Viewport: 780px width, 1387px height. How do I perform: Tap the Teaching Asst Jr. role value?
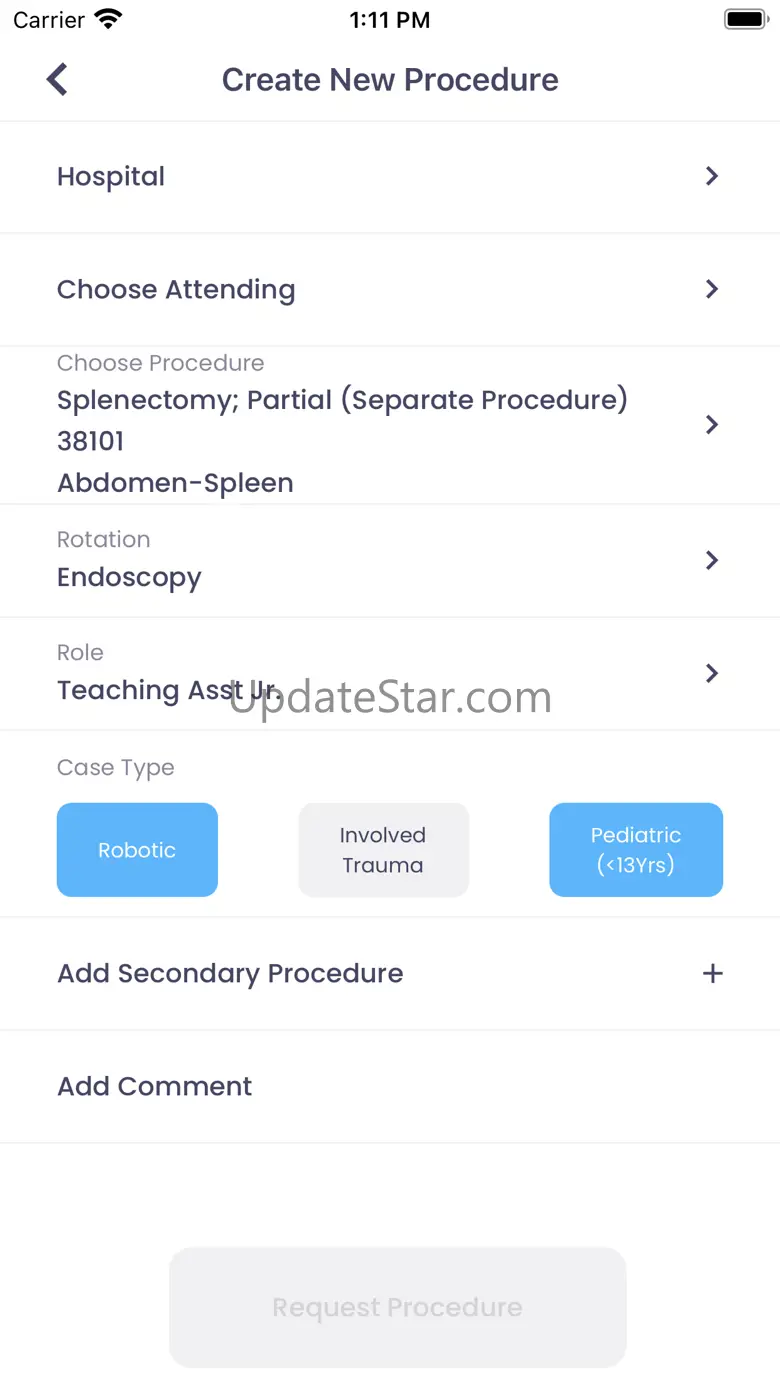(x=168, y=690)
